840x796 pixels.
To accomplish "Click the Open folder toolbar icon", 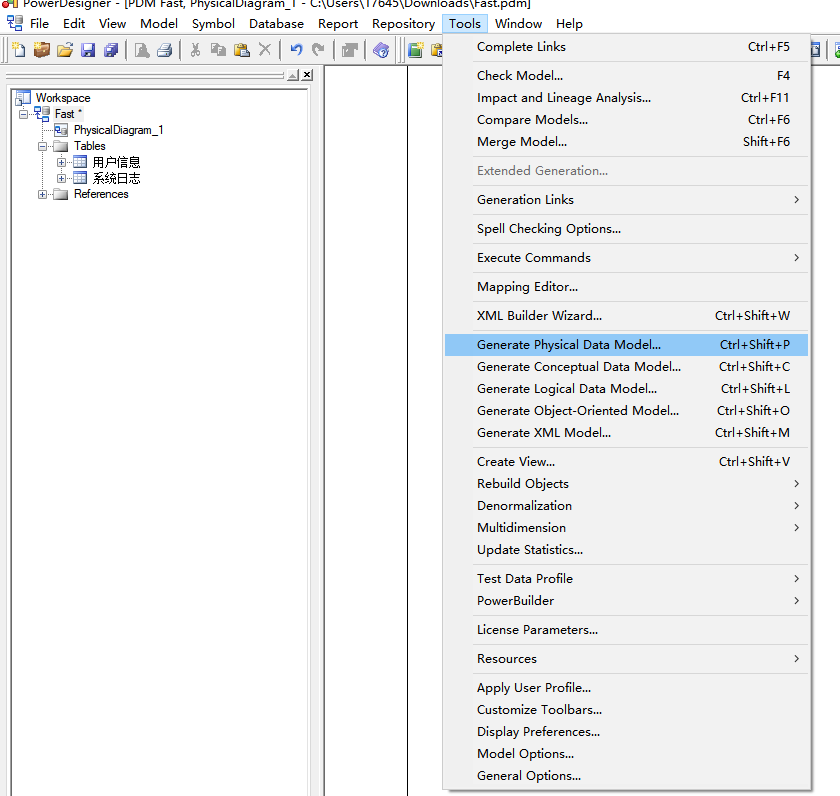I will (65, 50).
